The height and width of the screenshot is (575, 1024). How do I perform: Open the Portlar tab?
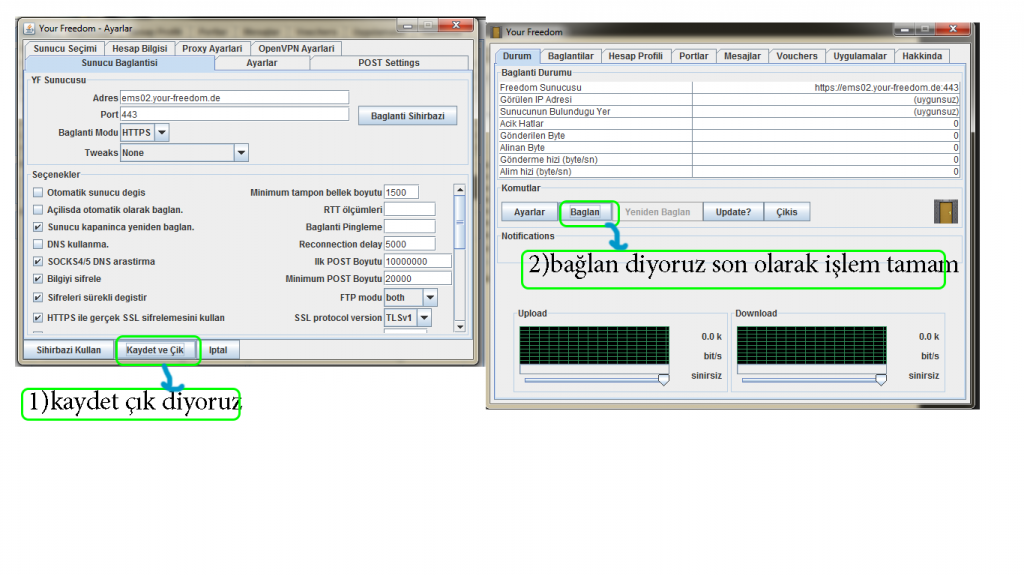click(693, 56)
